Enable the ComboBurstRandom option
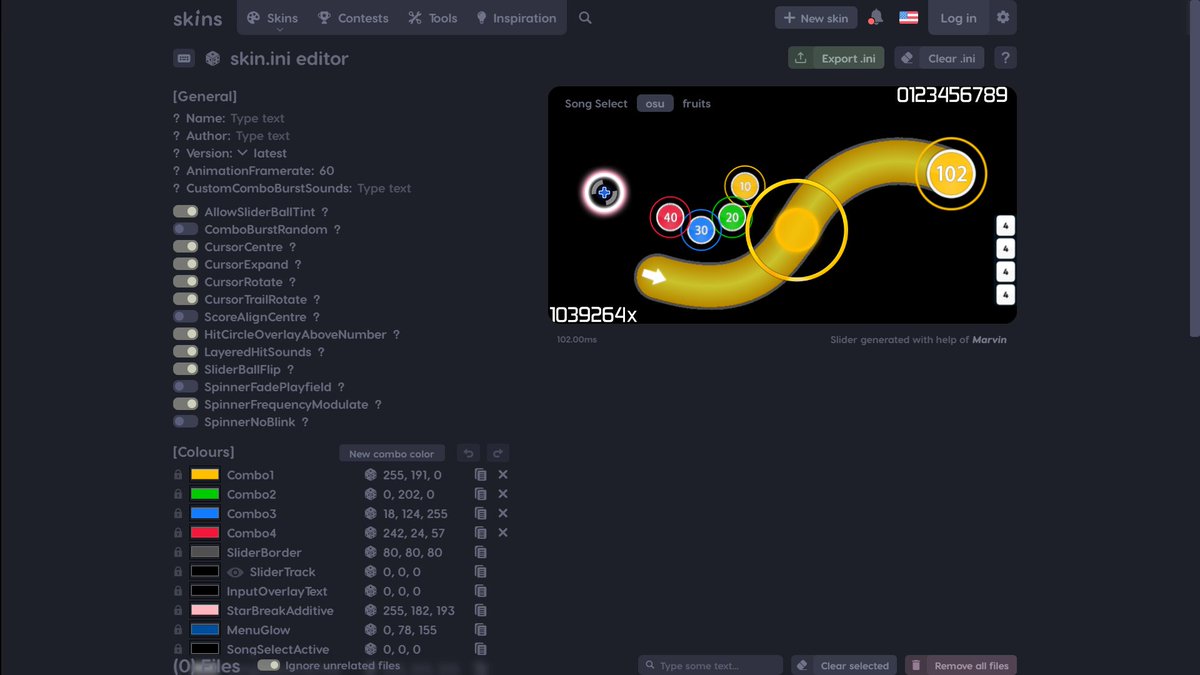This screenshot has width=1200, height=675. [185, 228]
